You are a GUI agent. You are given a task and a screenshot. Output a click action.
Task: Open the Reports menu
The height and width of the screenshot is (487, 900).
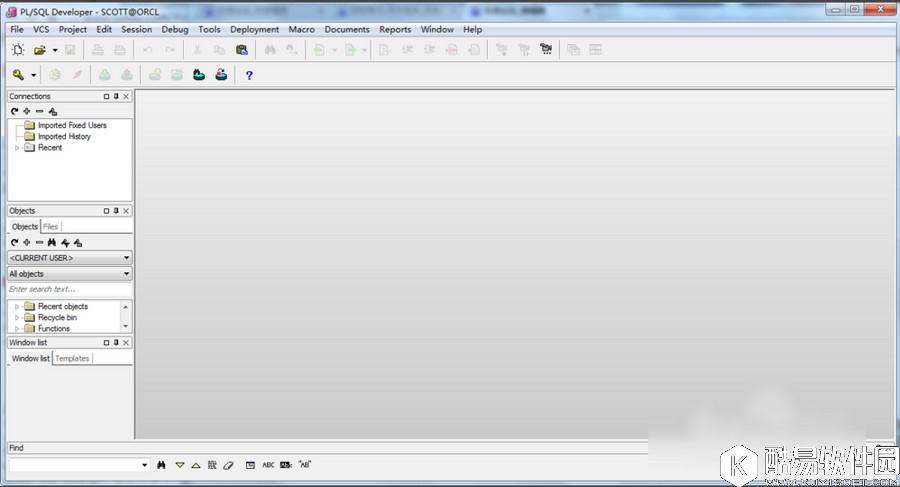pyautogui.click(x=395, y=29)
